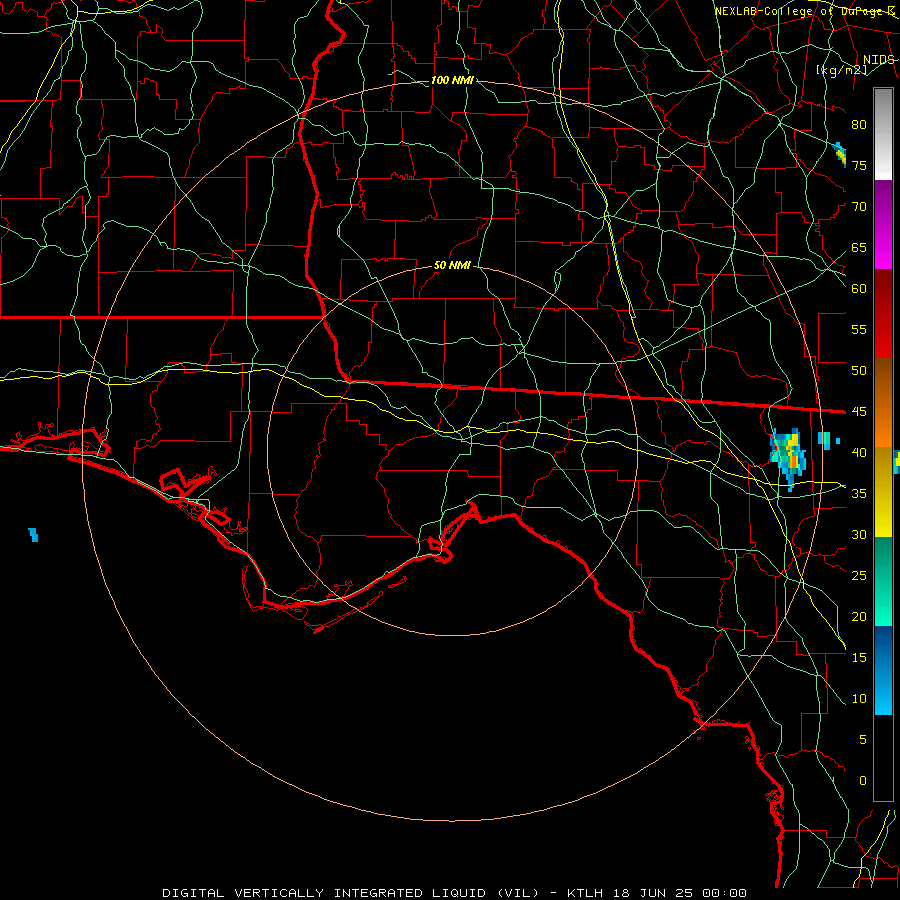Select the green segment of color bar

[883, 581]
